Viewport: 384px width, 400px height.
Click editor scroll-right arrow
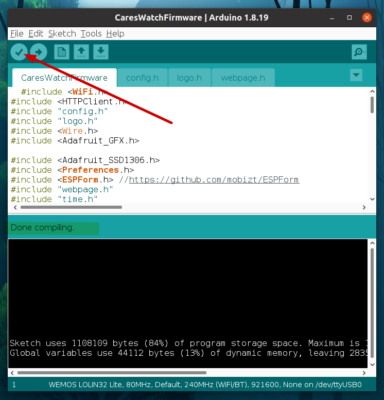tap(364, 207)
